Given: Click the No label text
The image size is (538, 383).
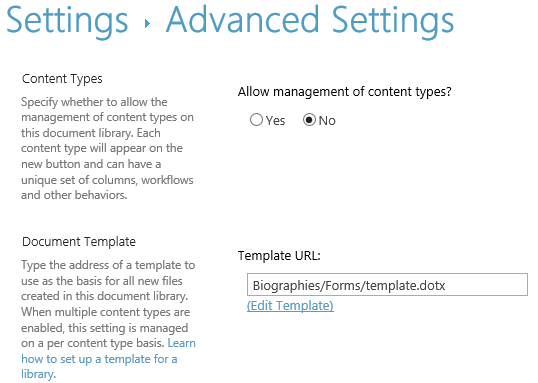Looking at the screenshot, I should point(327,121).
